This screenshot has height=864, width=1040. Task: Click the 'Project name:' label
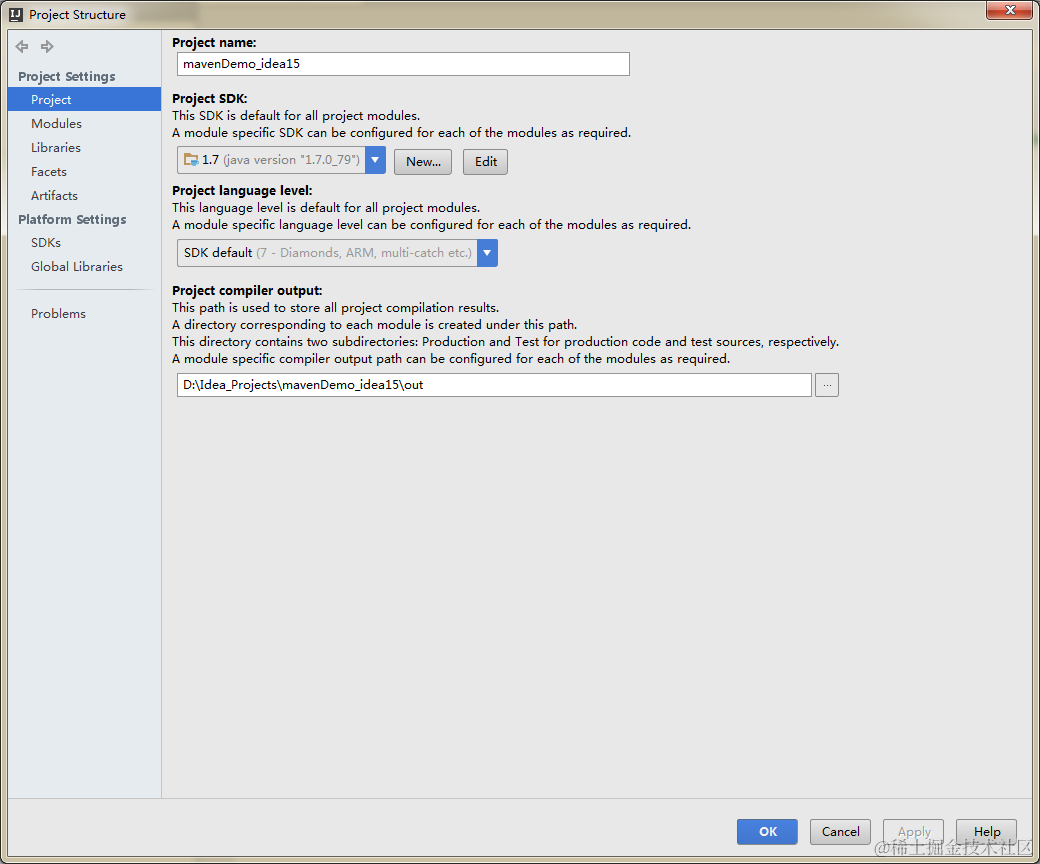(214, 42)
